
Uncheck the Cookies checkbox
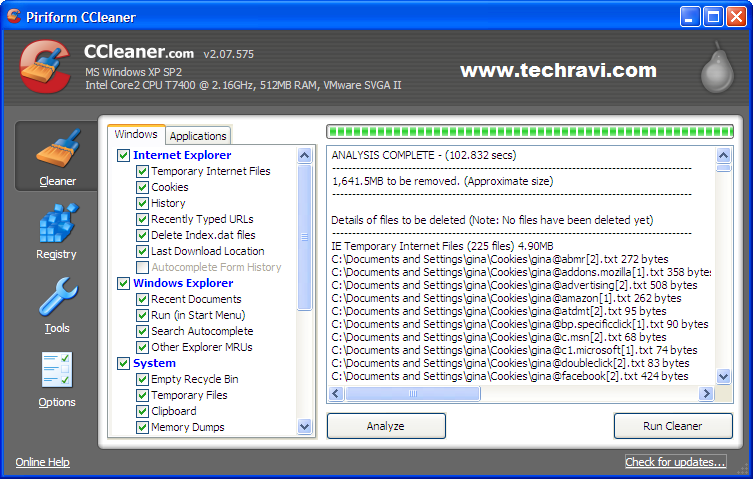click(142, 187)
